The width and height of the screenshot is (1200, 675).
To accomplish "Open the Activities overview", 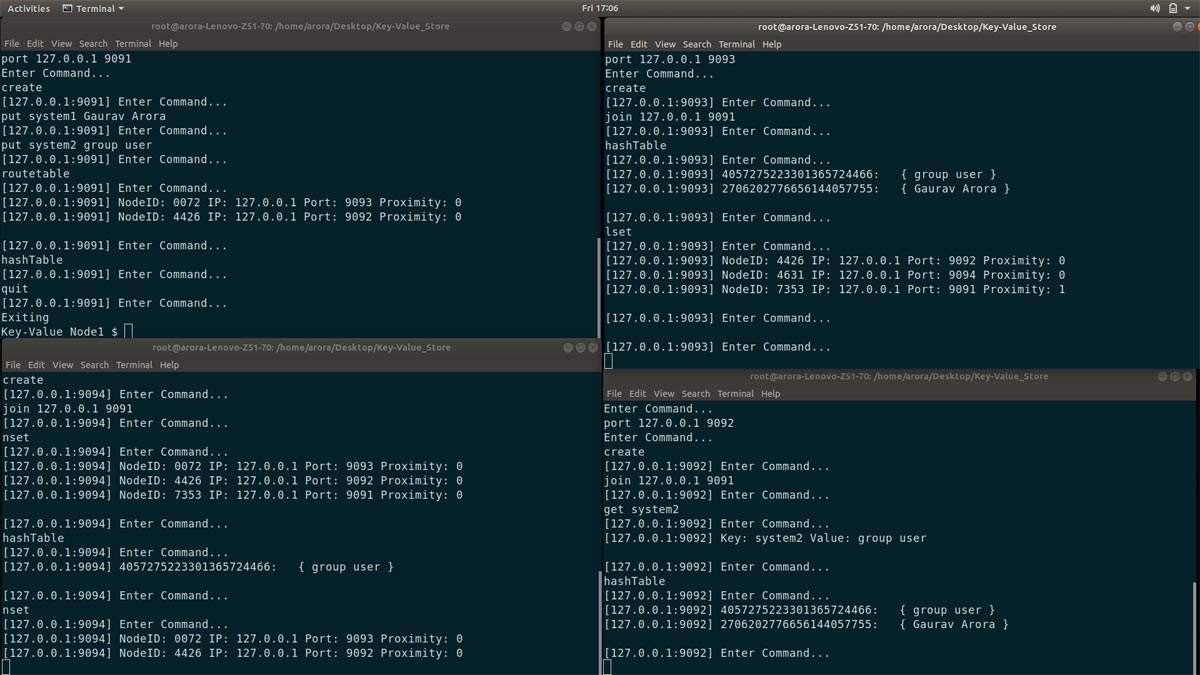I will tap(28, 8).
